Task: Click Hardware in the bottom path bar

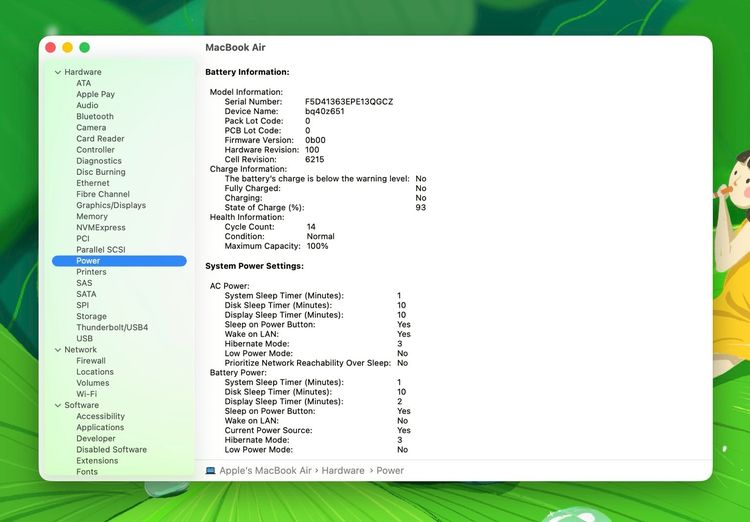Action: tap(343, 471)
